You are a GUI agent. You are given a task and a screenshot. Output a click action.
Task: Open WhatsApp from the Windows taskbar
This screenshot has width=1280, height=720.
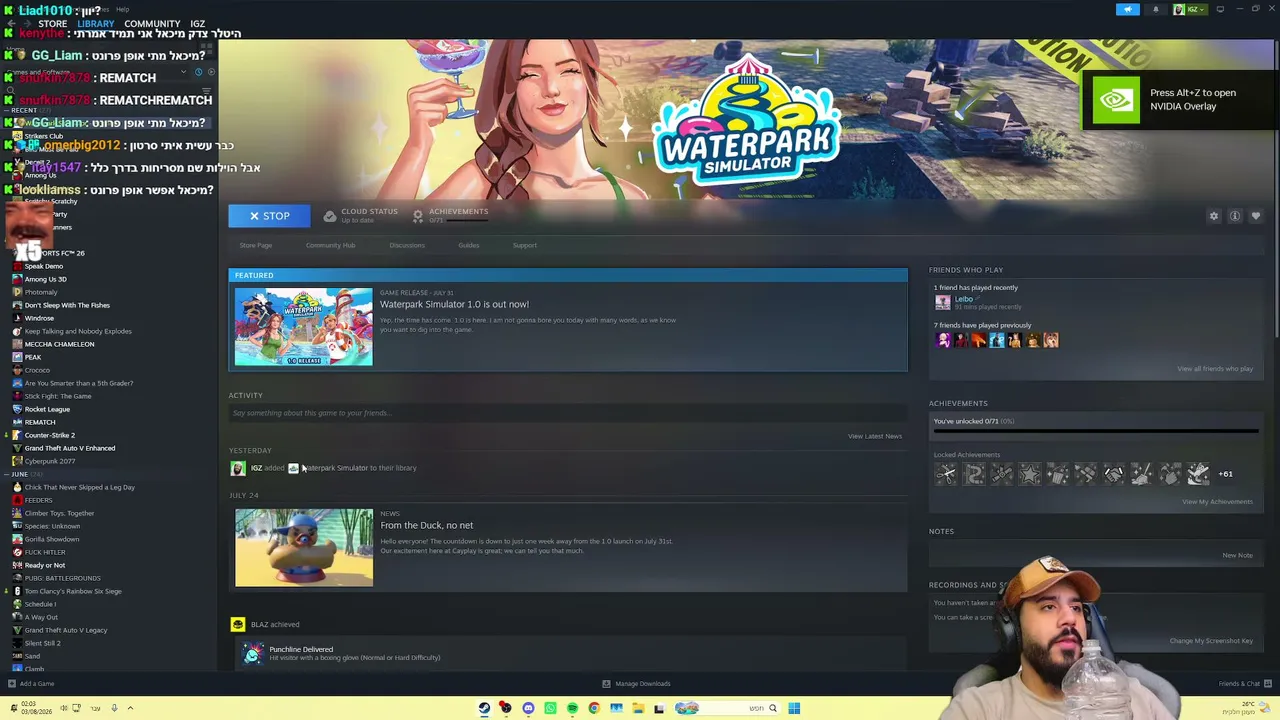(x=550, y=708)
